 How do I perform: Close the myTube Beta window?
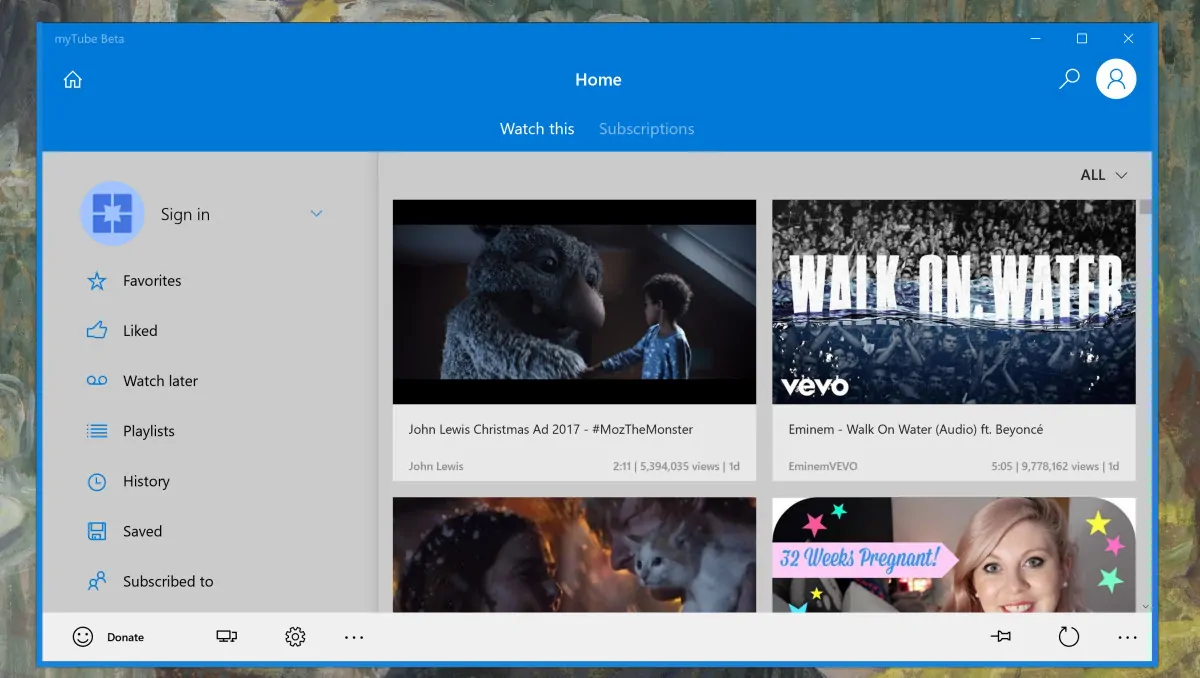click(x=1128, y=39)
